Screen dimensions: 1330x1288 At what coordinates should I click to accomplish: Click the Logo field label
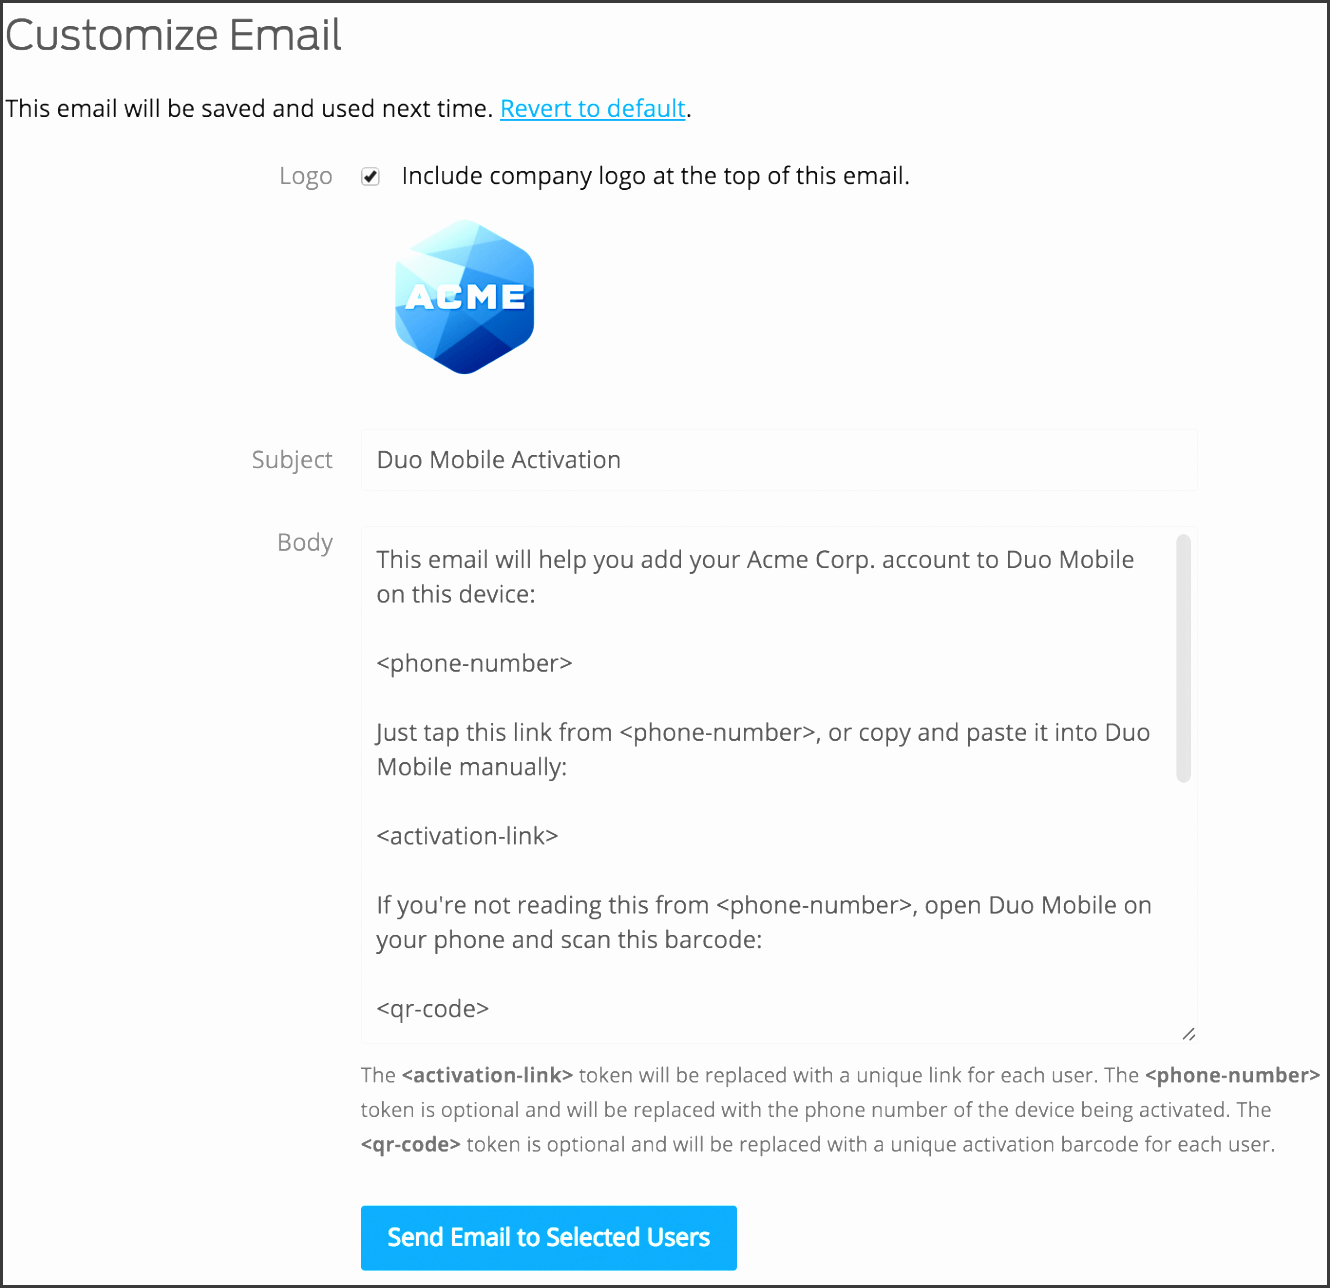coord(306,176)
